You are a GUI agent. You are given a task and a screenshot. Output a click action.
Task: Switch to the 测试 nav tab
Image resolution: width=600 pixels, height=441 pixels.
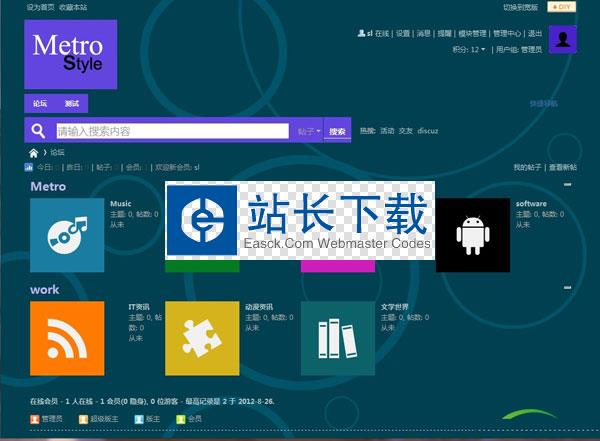[x=72, y=103]
